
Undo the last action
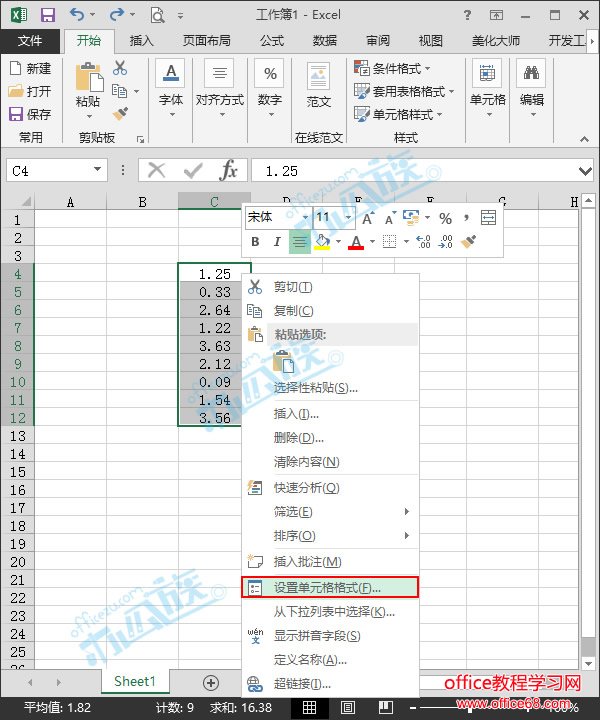point(77,15)
